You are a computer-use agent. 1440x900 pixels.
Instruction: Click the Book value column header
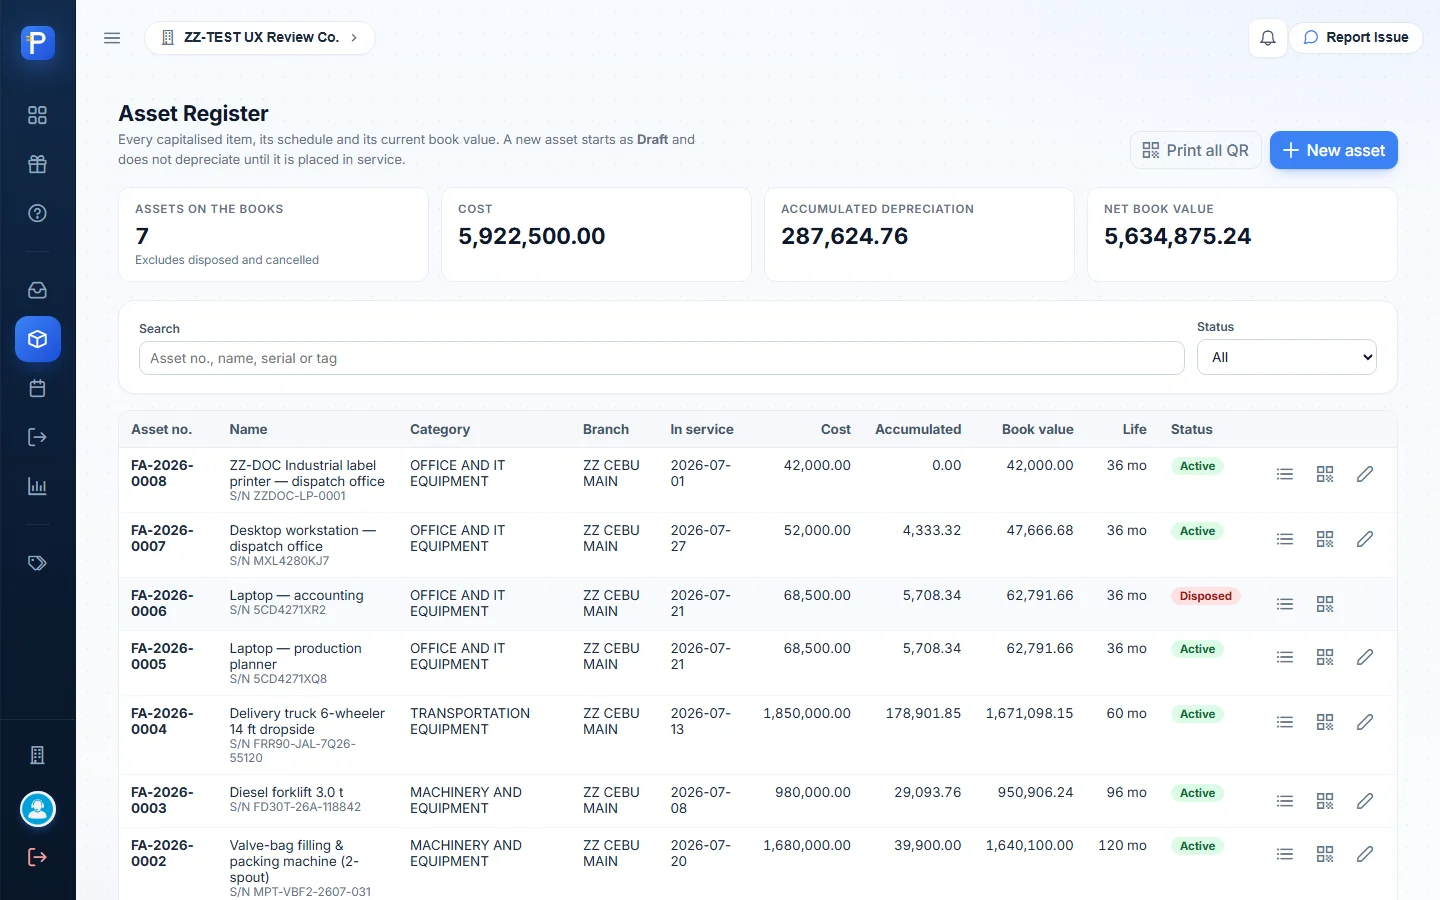(x=1037, y=429)
